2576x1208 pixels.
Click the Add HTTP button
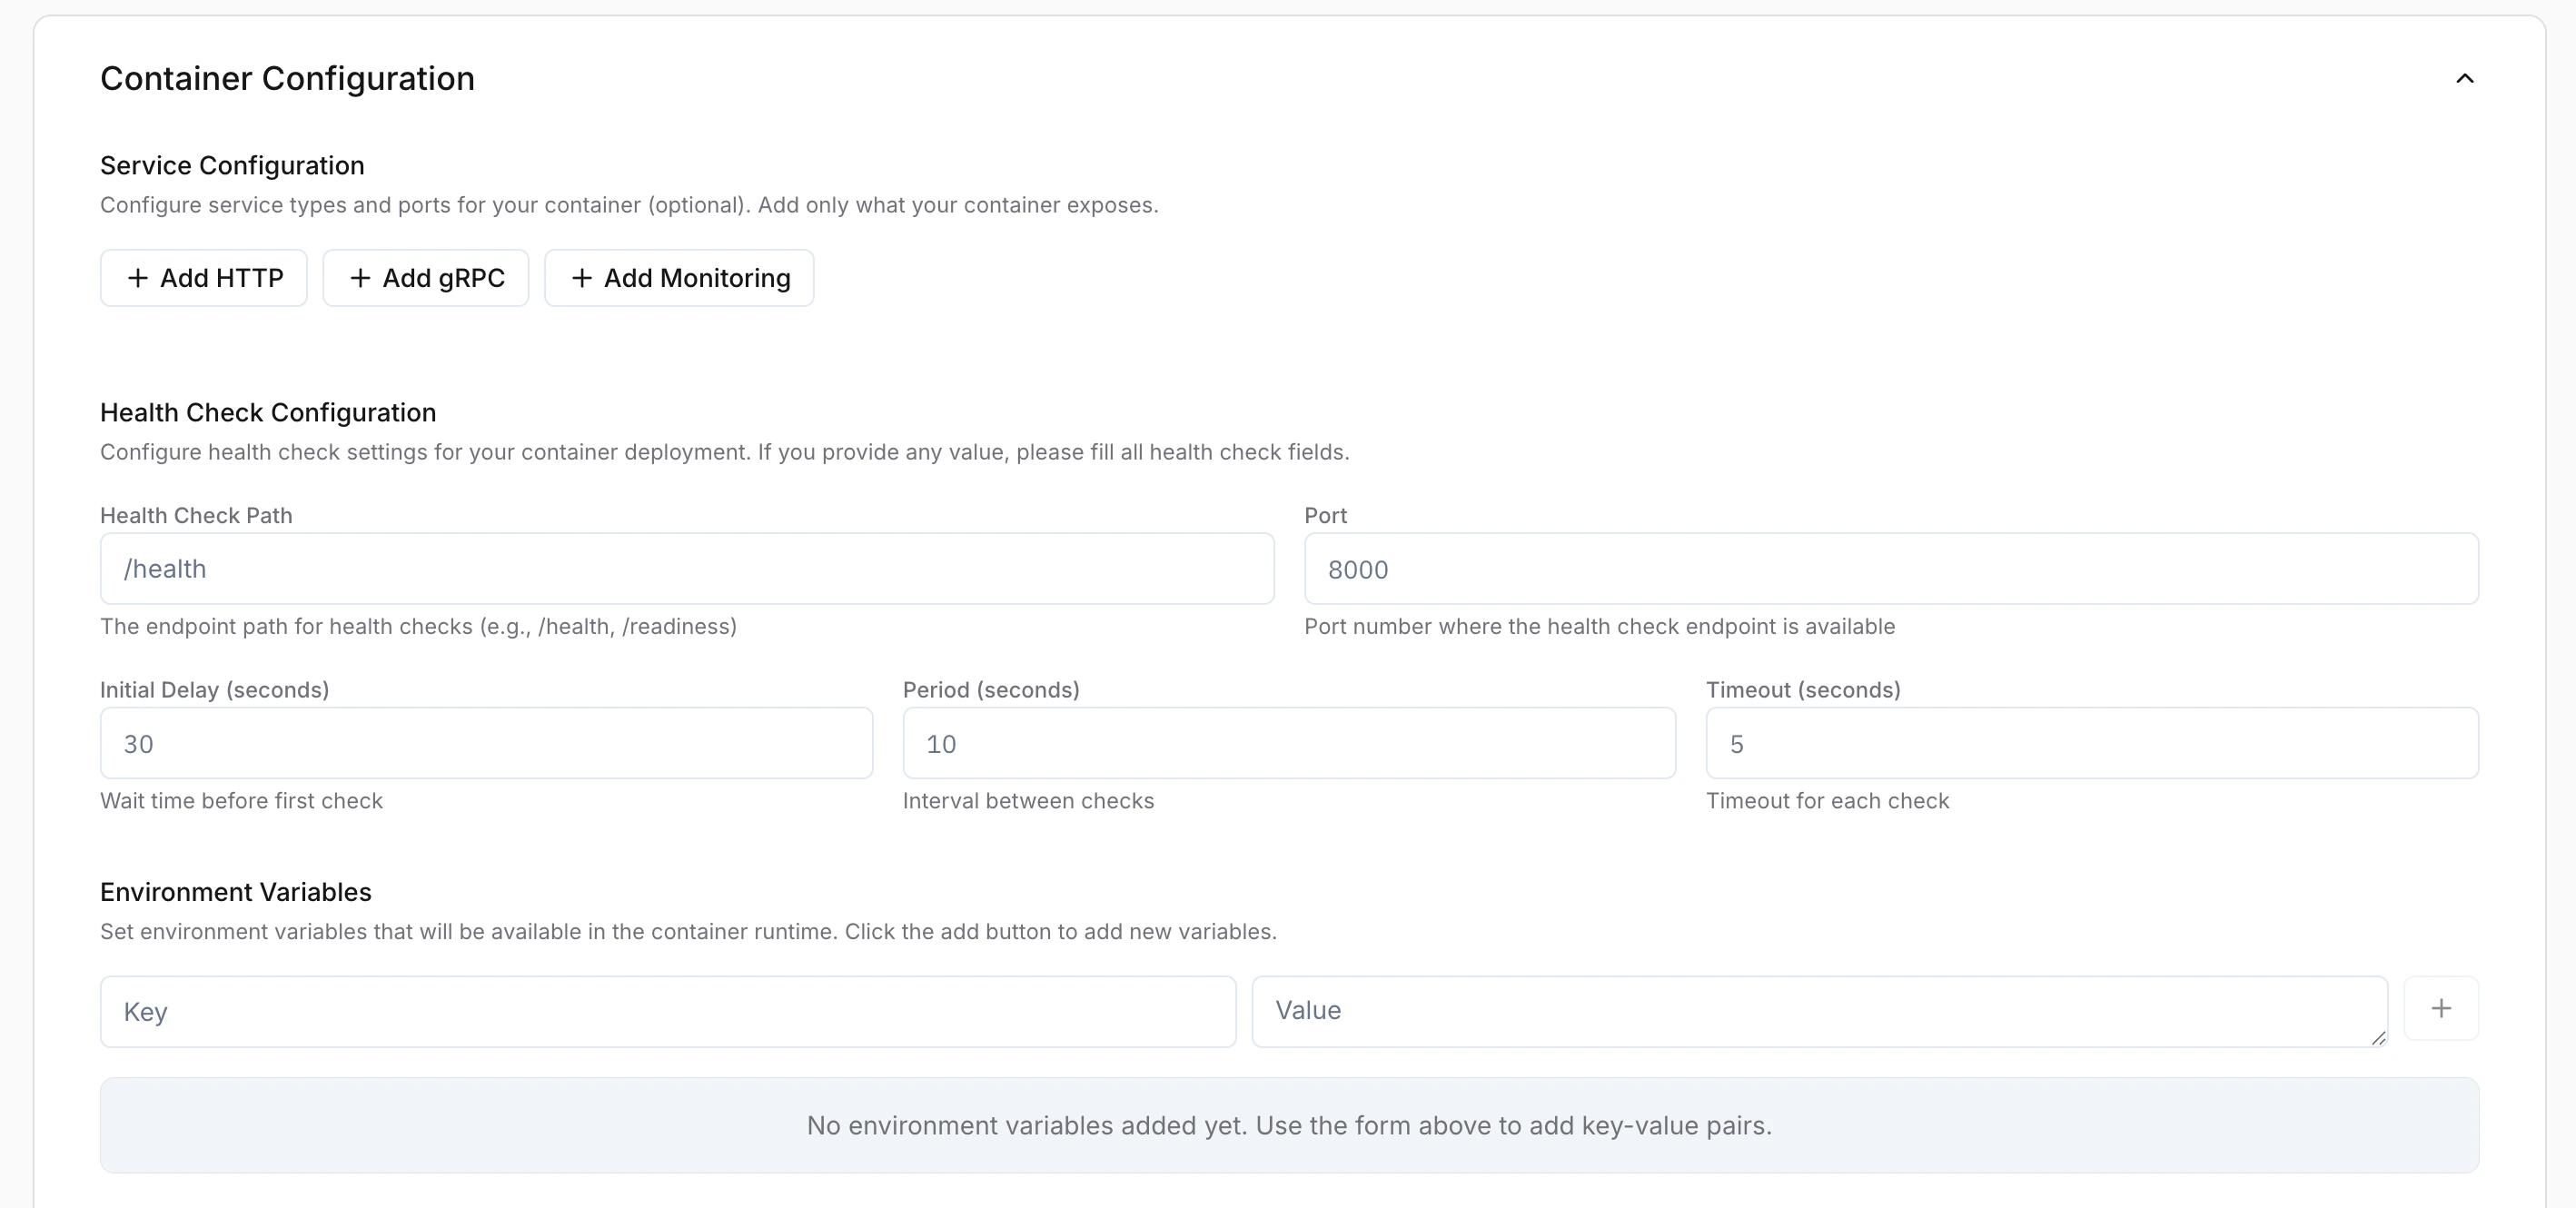204,278
